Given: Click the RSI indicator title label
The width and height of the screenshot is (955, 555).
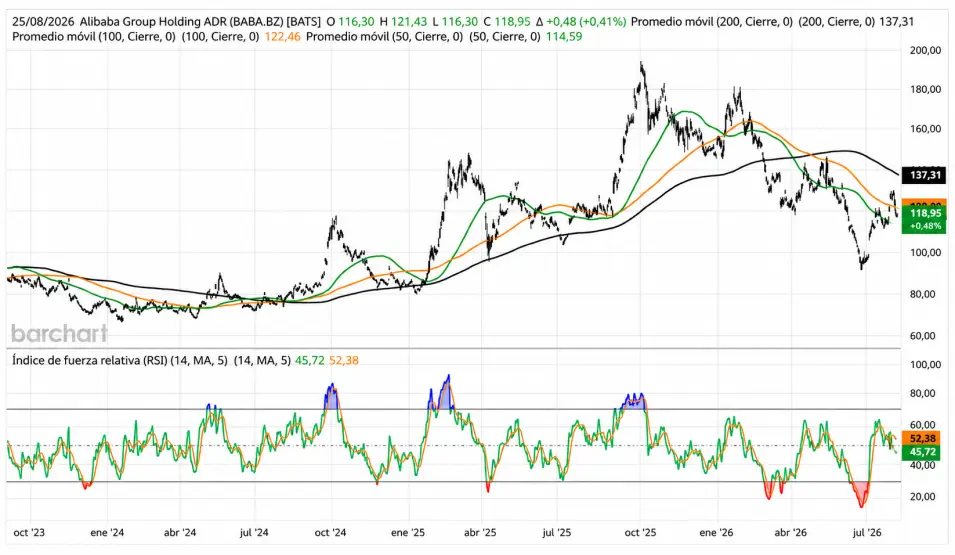Looking at the screenshot, I should point(120,361).
